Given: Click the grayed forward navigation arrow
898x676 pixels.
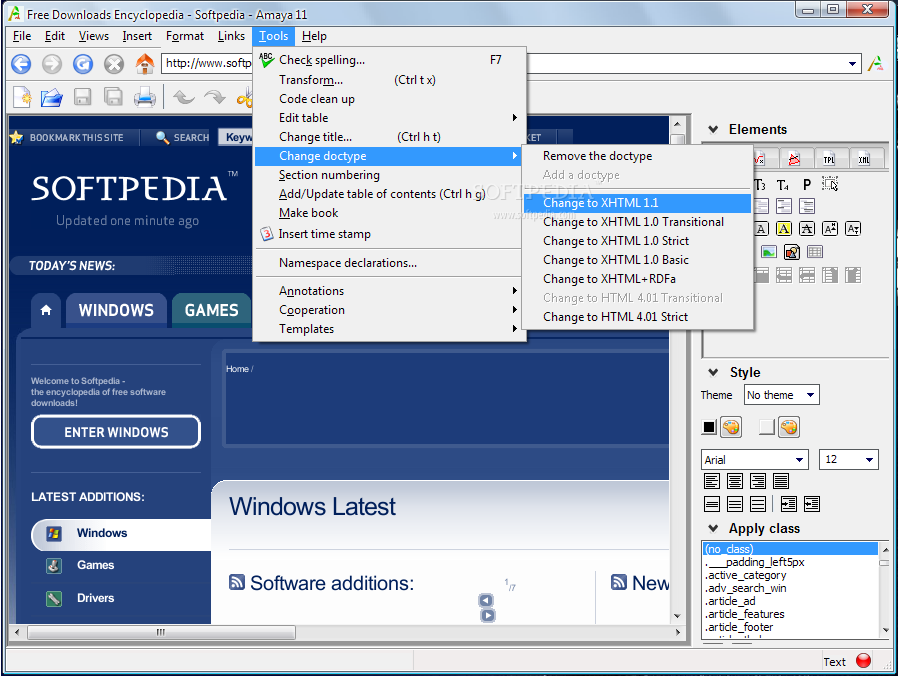Looking at the screenshot, I should (x=52, y=64).
